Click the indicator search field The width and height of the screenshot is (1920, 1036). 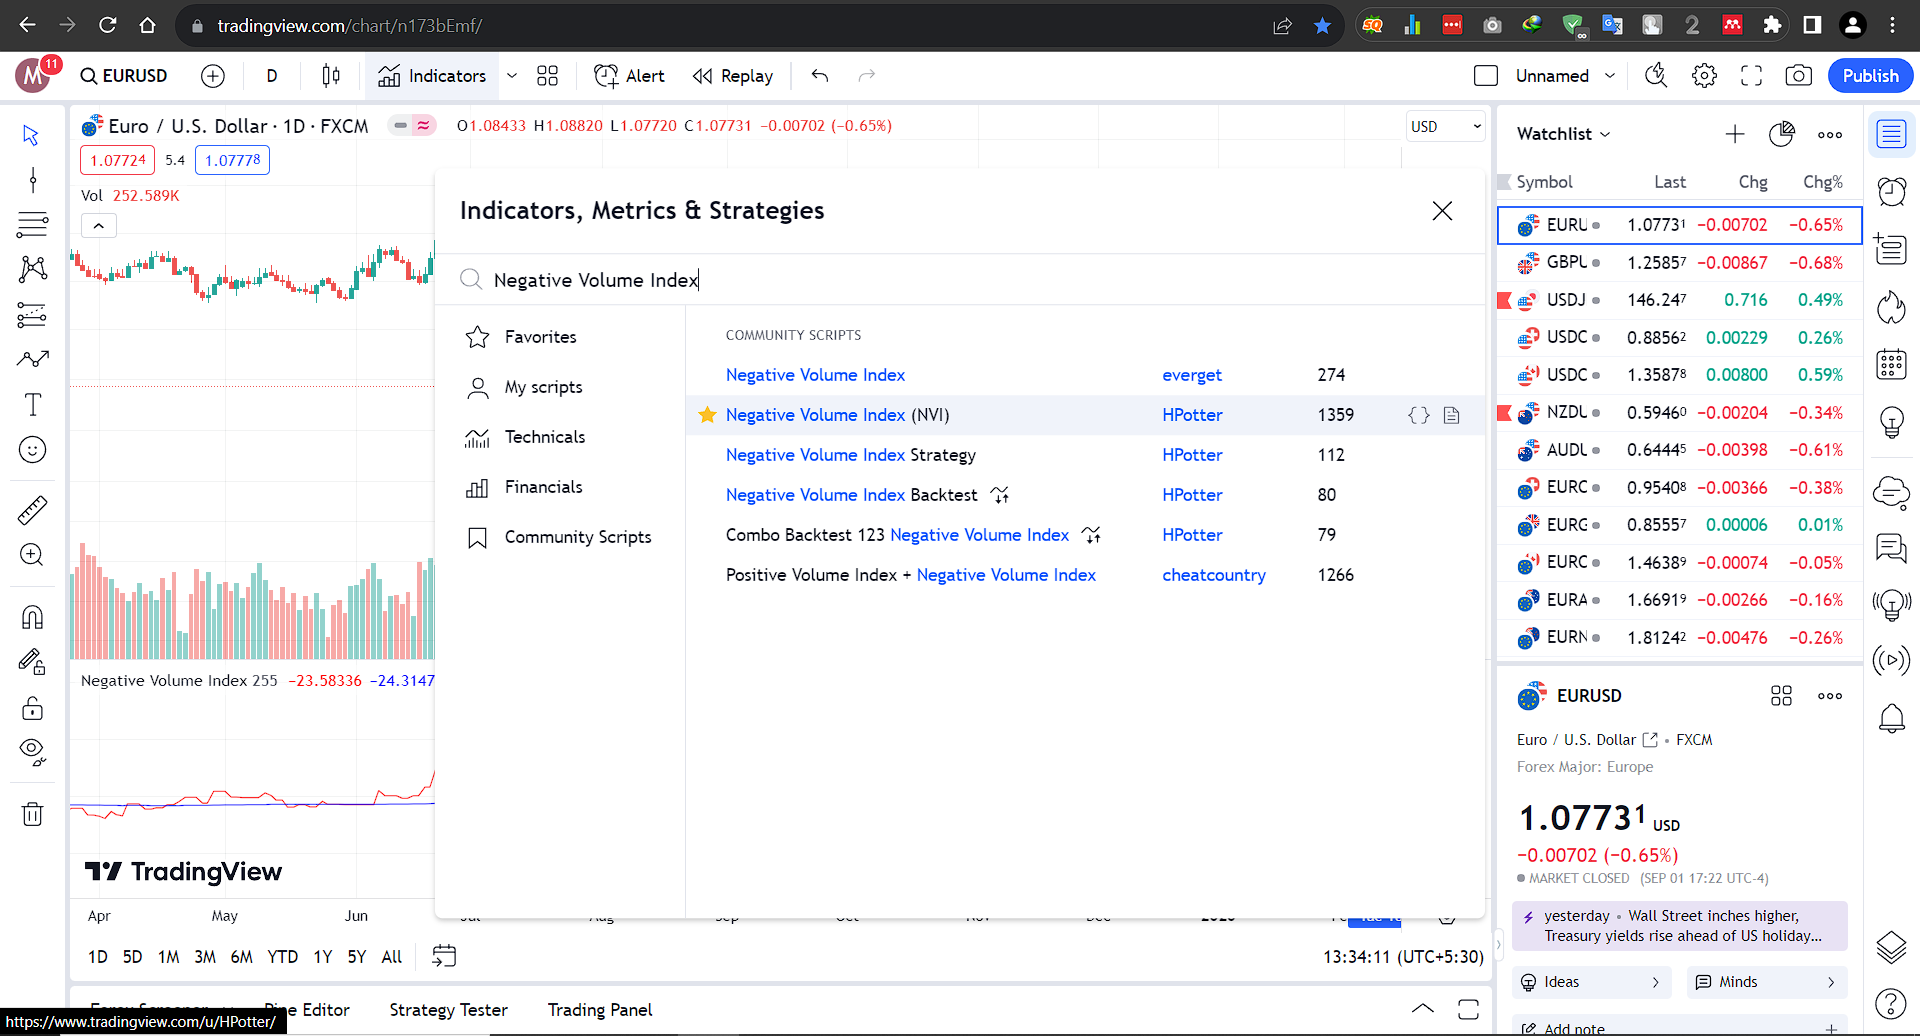(960, 280)
